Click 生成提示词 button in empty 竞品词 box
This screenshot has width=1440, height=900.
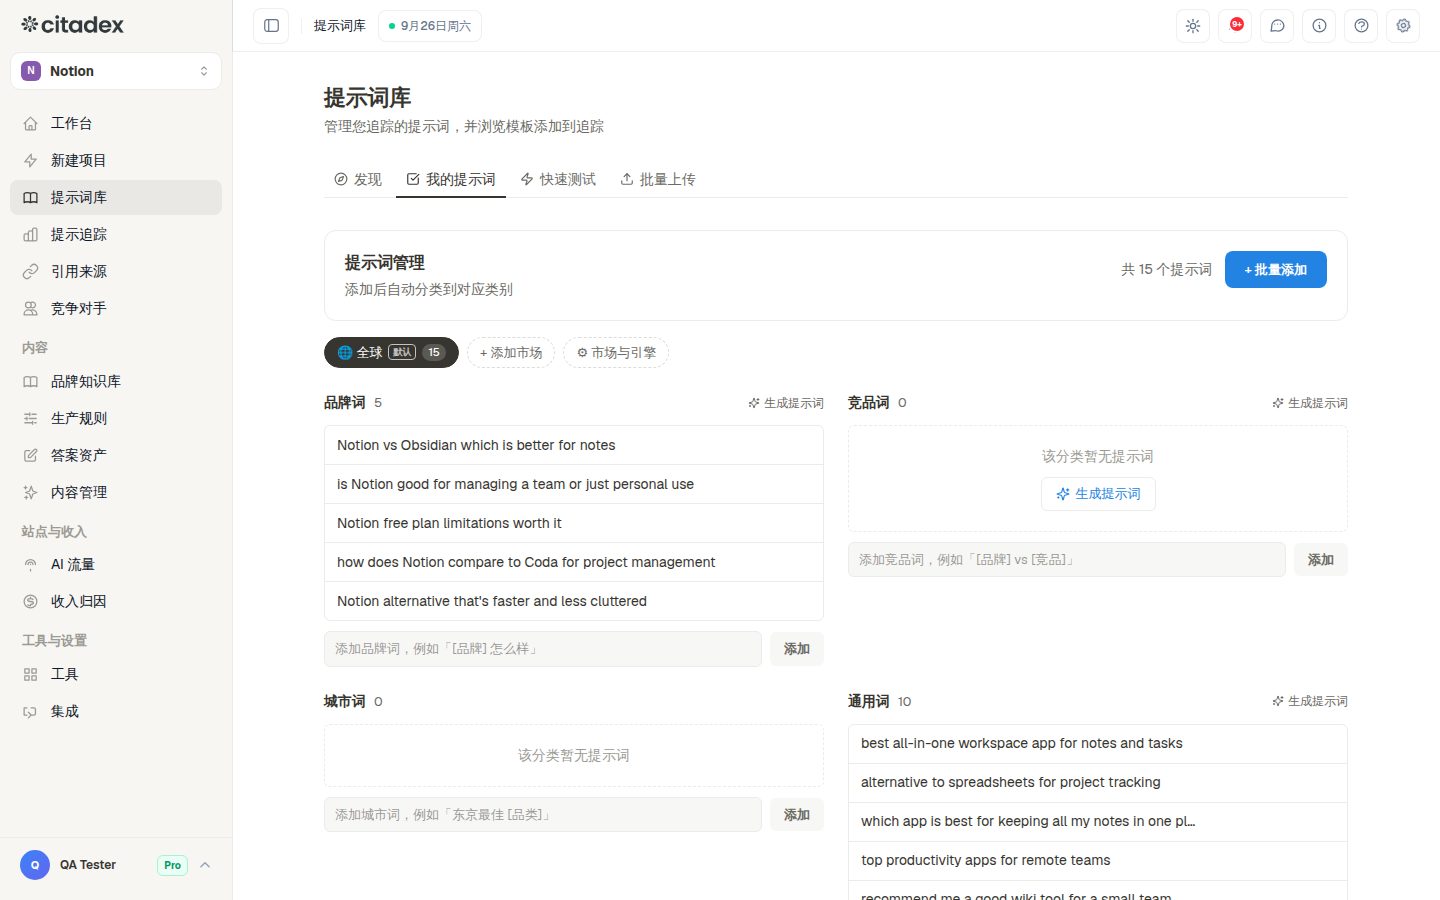coord(1098,494)
